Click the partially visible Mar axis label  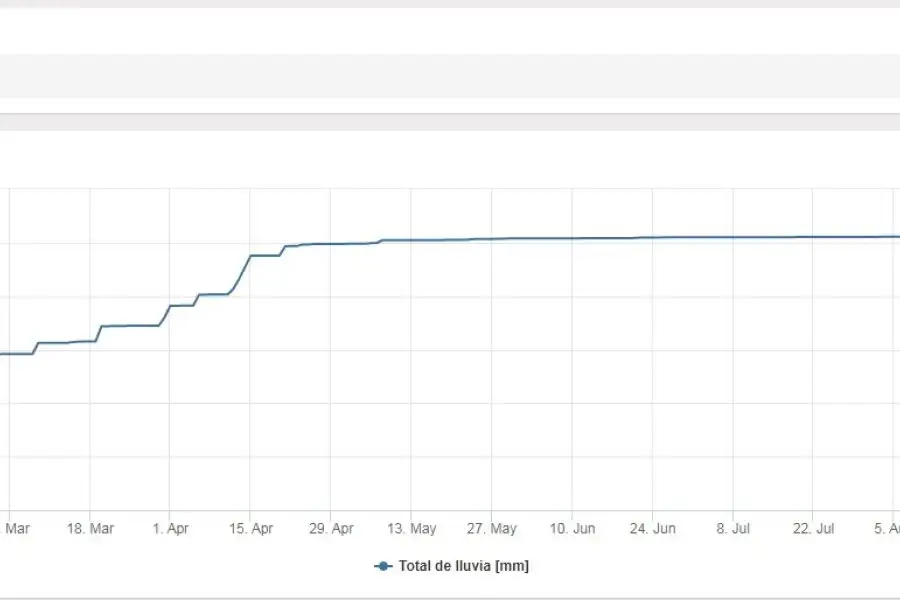coord(15,528)
